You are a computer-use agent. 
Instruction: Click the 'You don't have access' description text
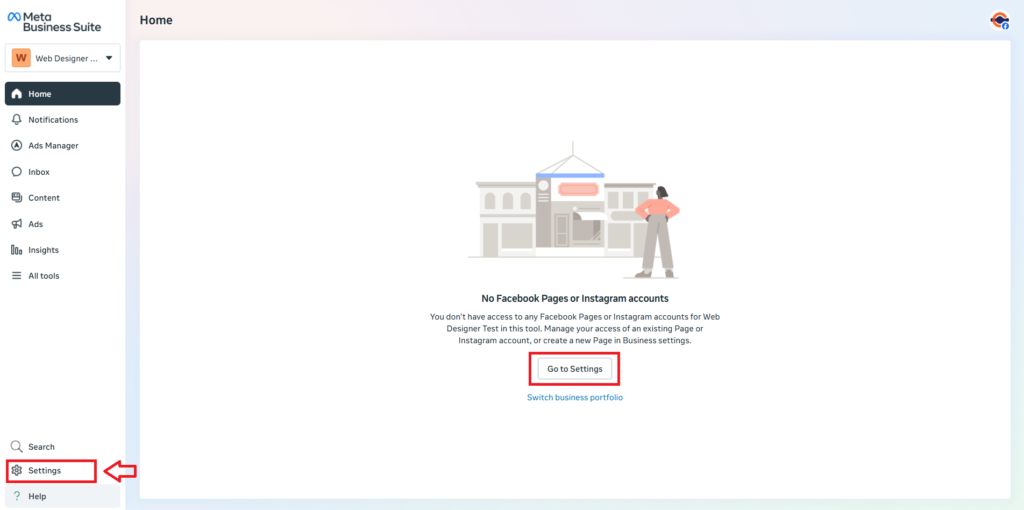575,328
